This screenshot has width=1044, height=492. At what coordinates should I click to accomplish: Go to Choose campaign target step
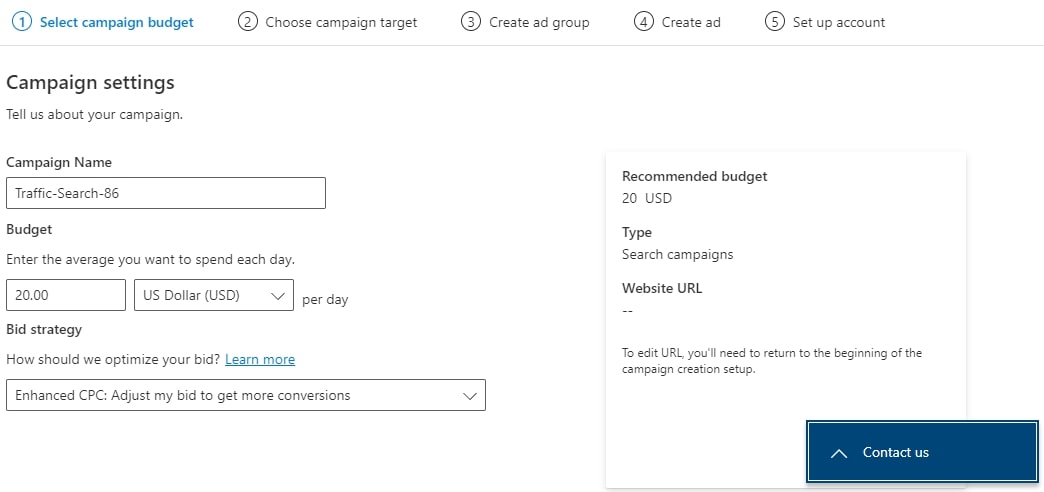(341, 22)
